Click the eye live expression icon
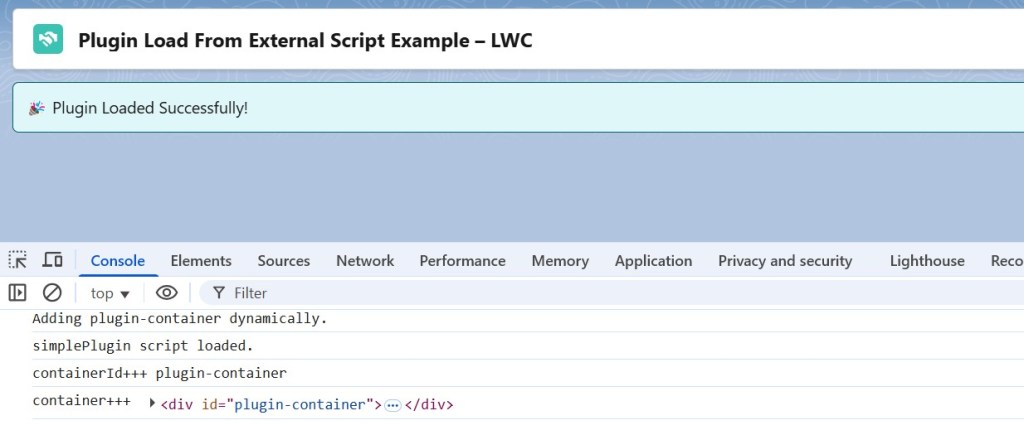Screen dimensions: 1024x430 pos(167,293)
